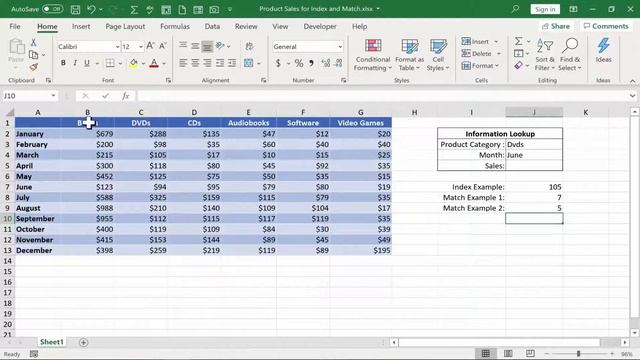Apply red Font Color

tap(154, 63)
